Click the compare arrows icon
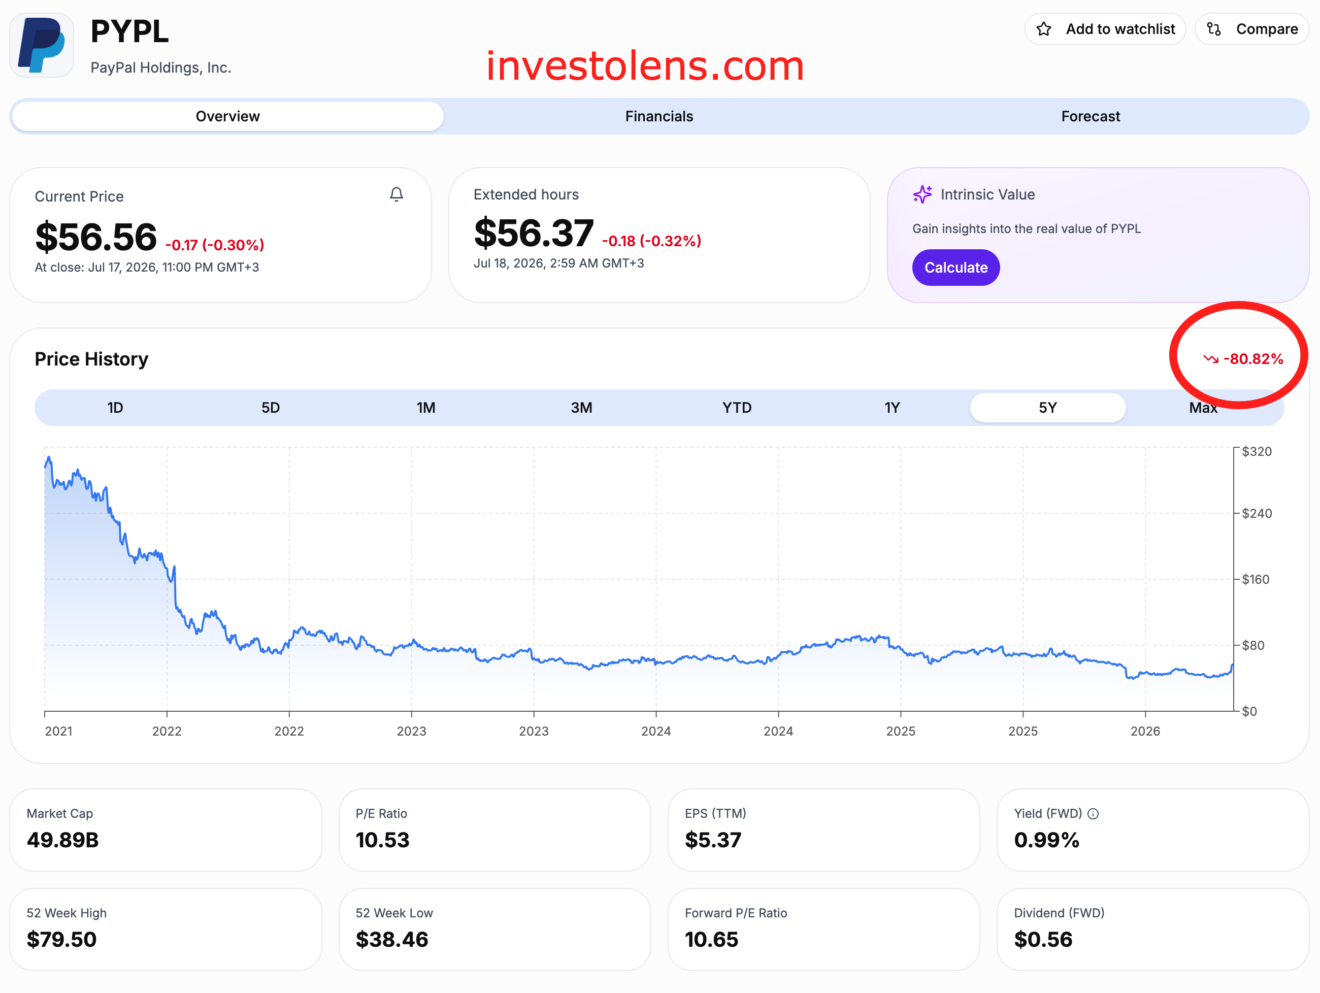This screenshot has width=1320, height=993. point(1214,29)
